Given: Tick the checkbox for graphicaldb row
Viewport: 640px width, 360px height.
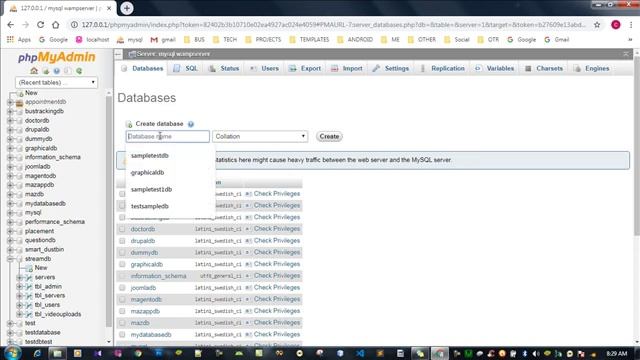Looking at the screenshot, I should pyautogui.click(x=122, y=264).
